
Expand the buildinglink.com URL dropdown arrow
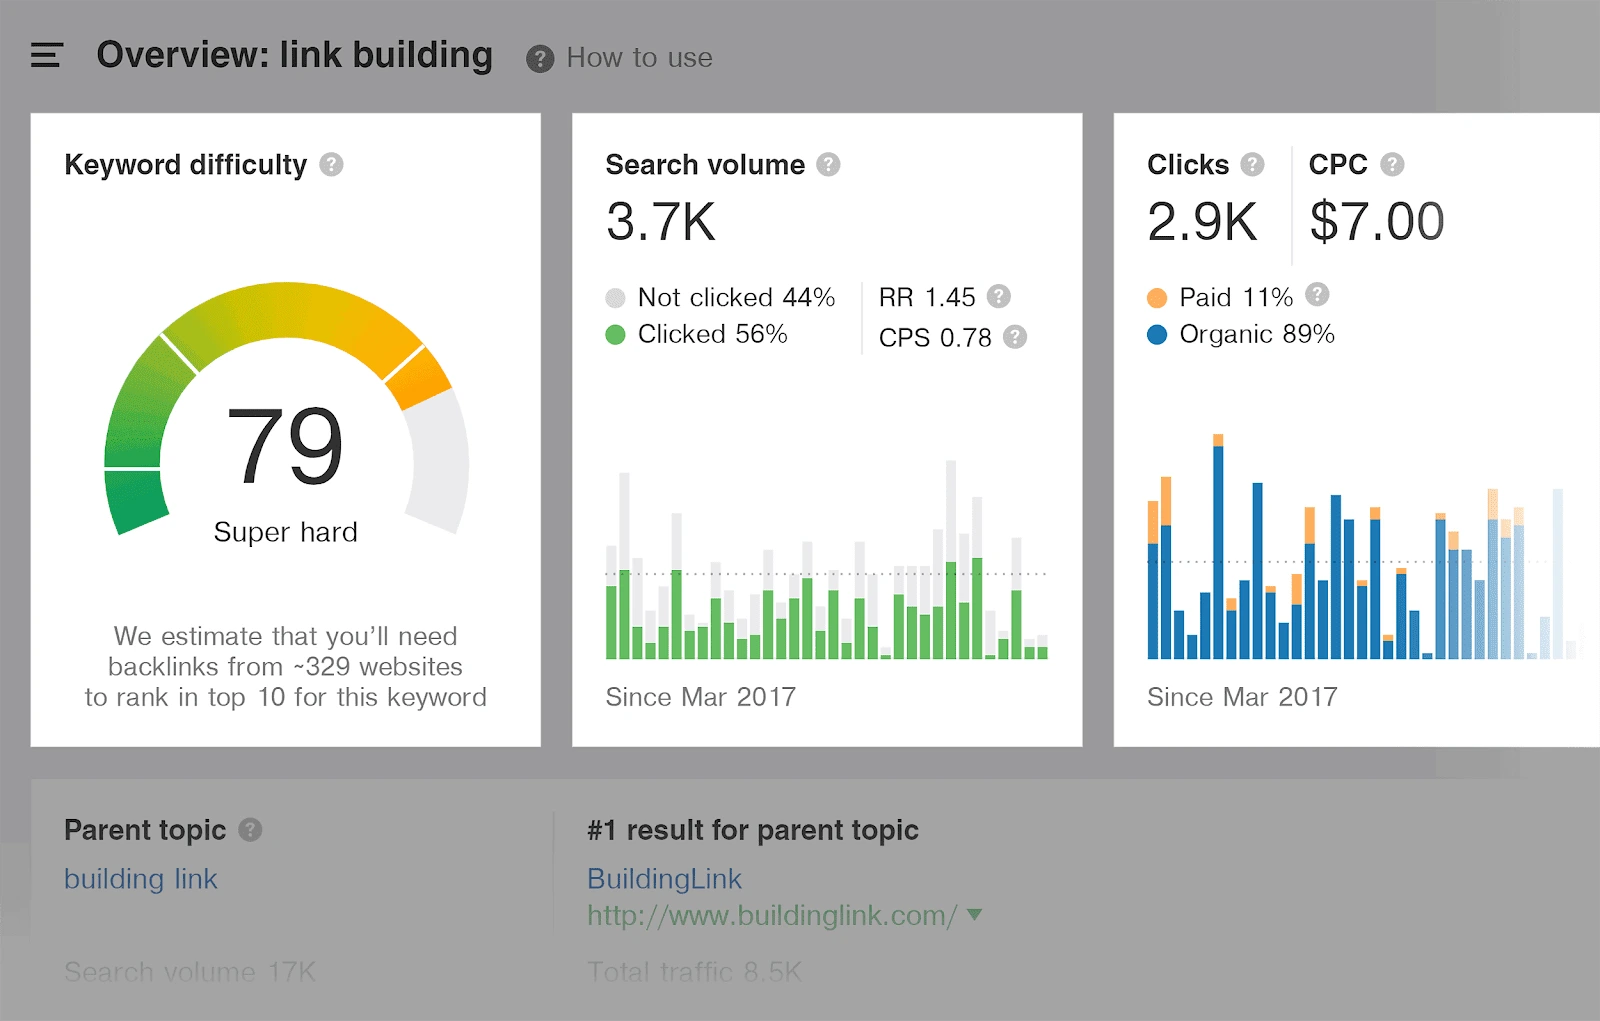tap(975, 915)
